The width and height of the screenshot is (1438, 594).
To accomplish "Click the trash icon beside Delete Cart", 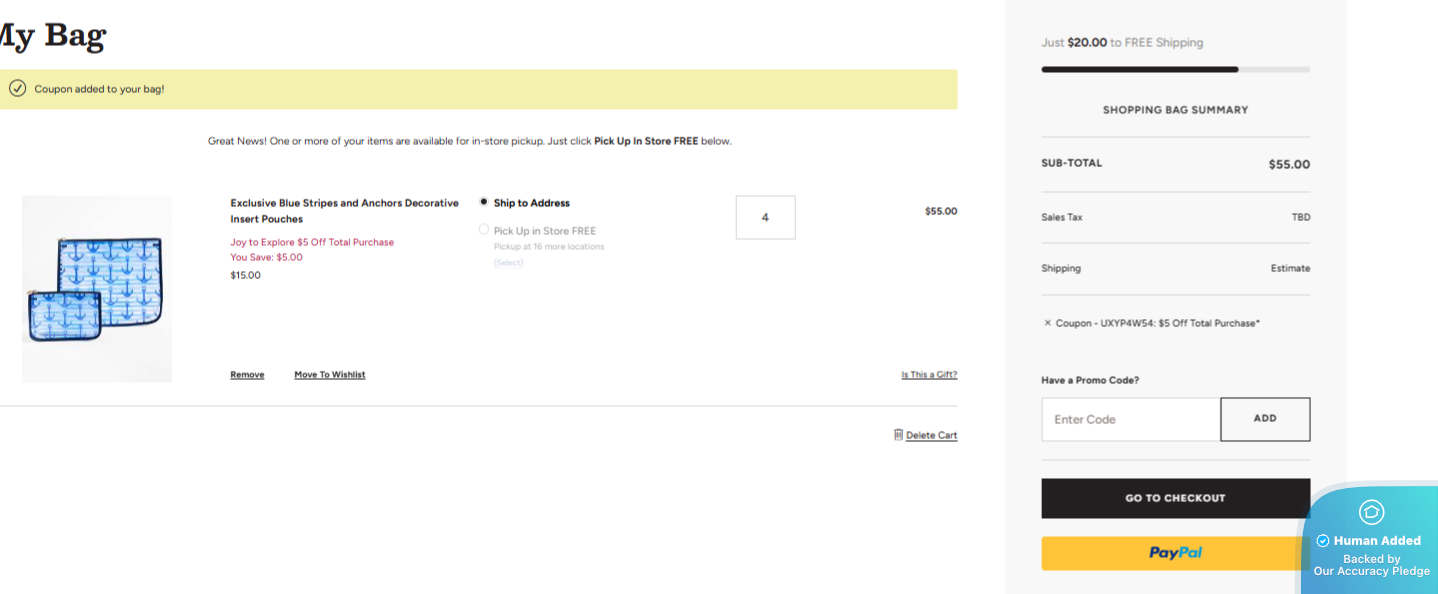I will [898, 434].
